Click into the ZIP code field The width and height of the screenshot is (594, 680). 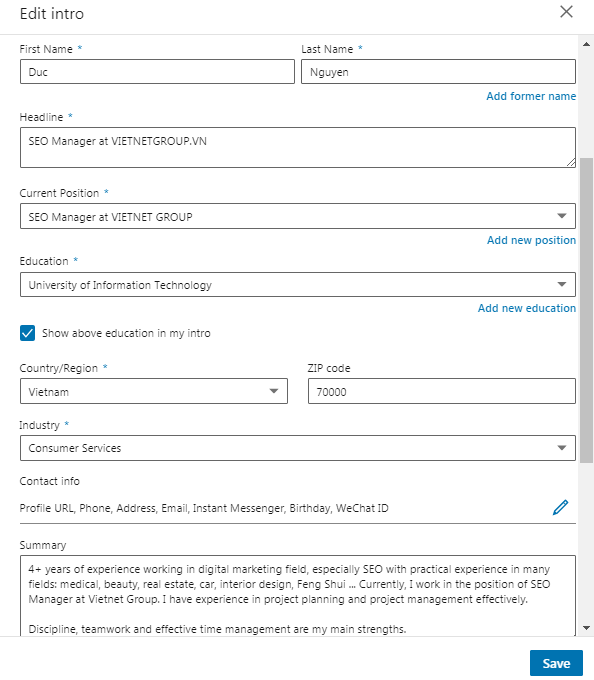442,391
